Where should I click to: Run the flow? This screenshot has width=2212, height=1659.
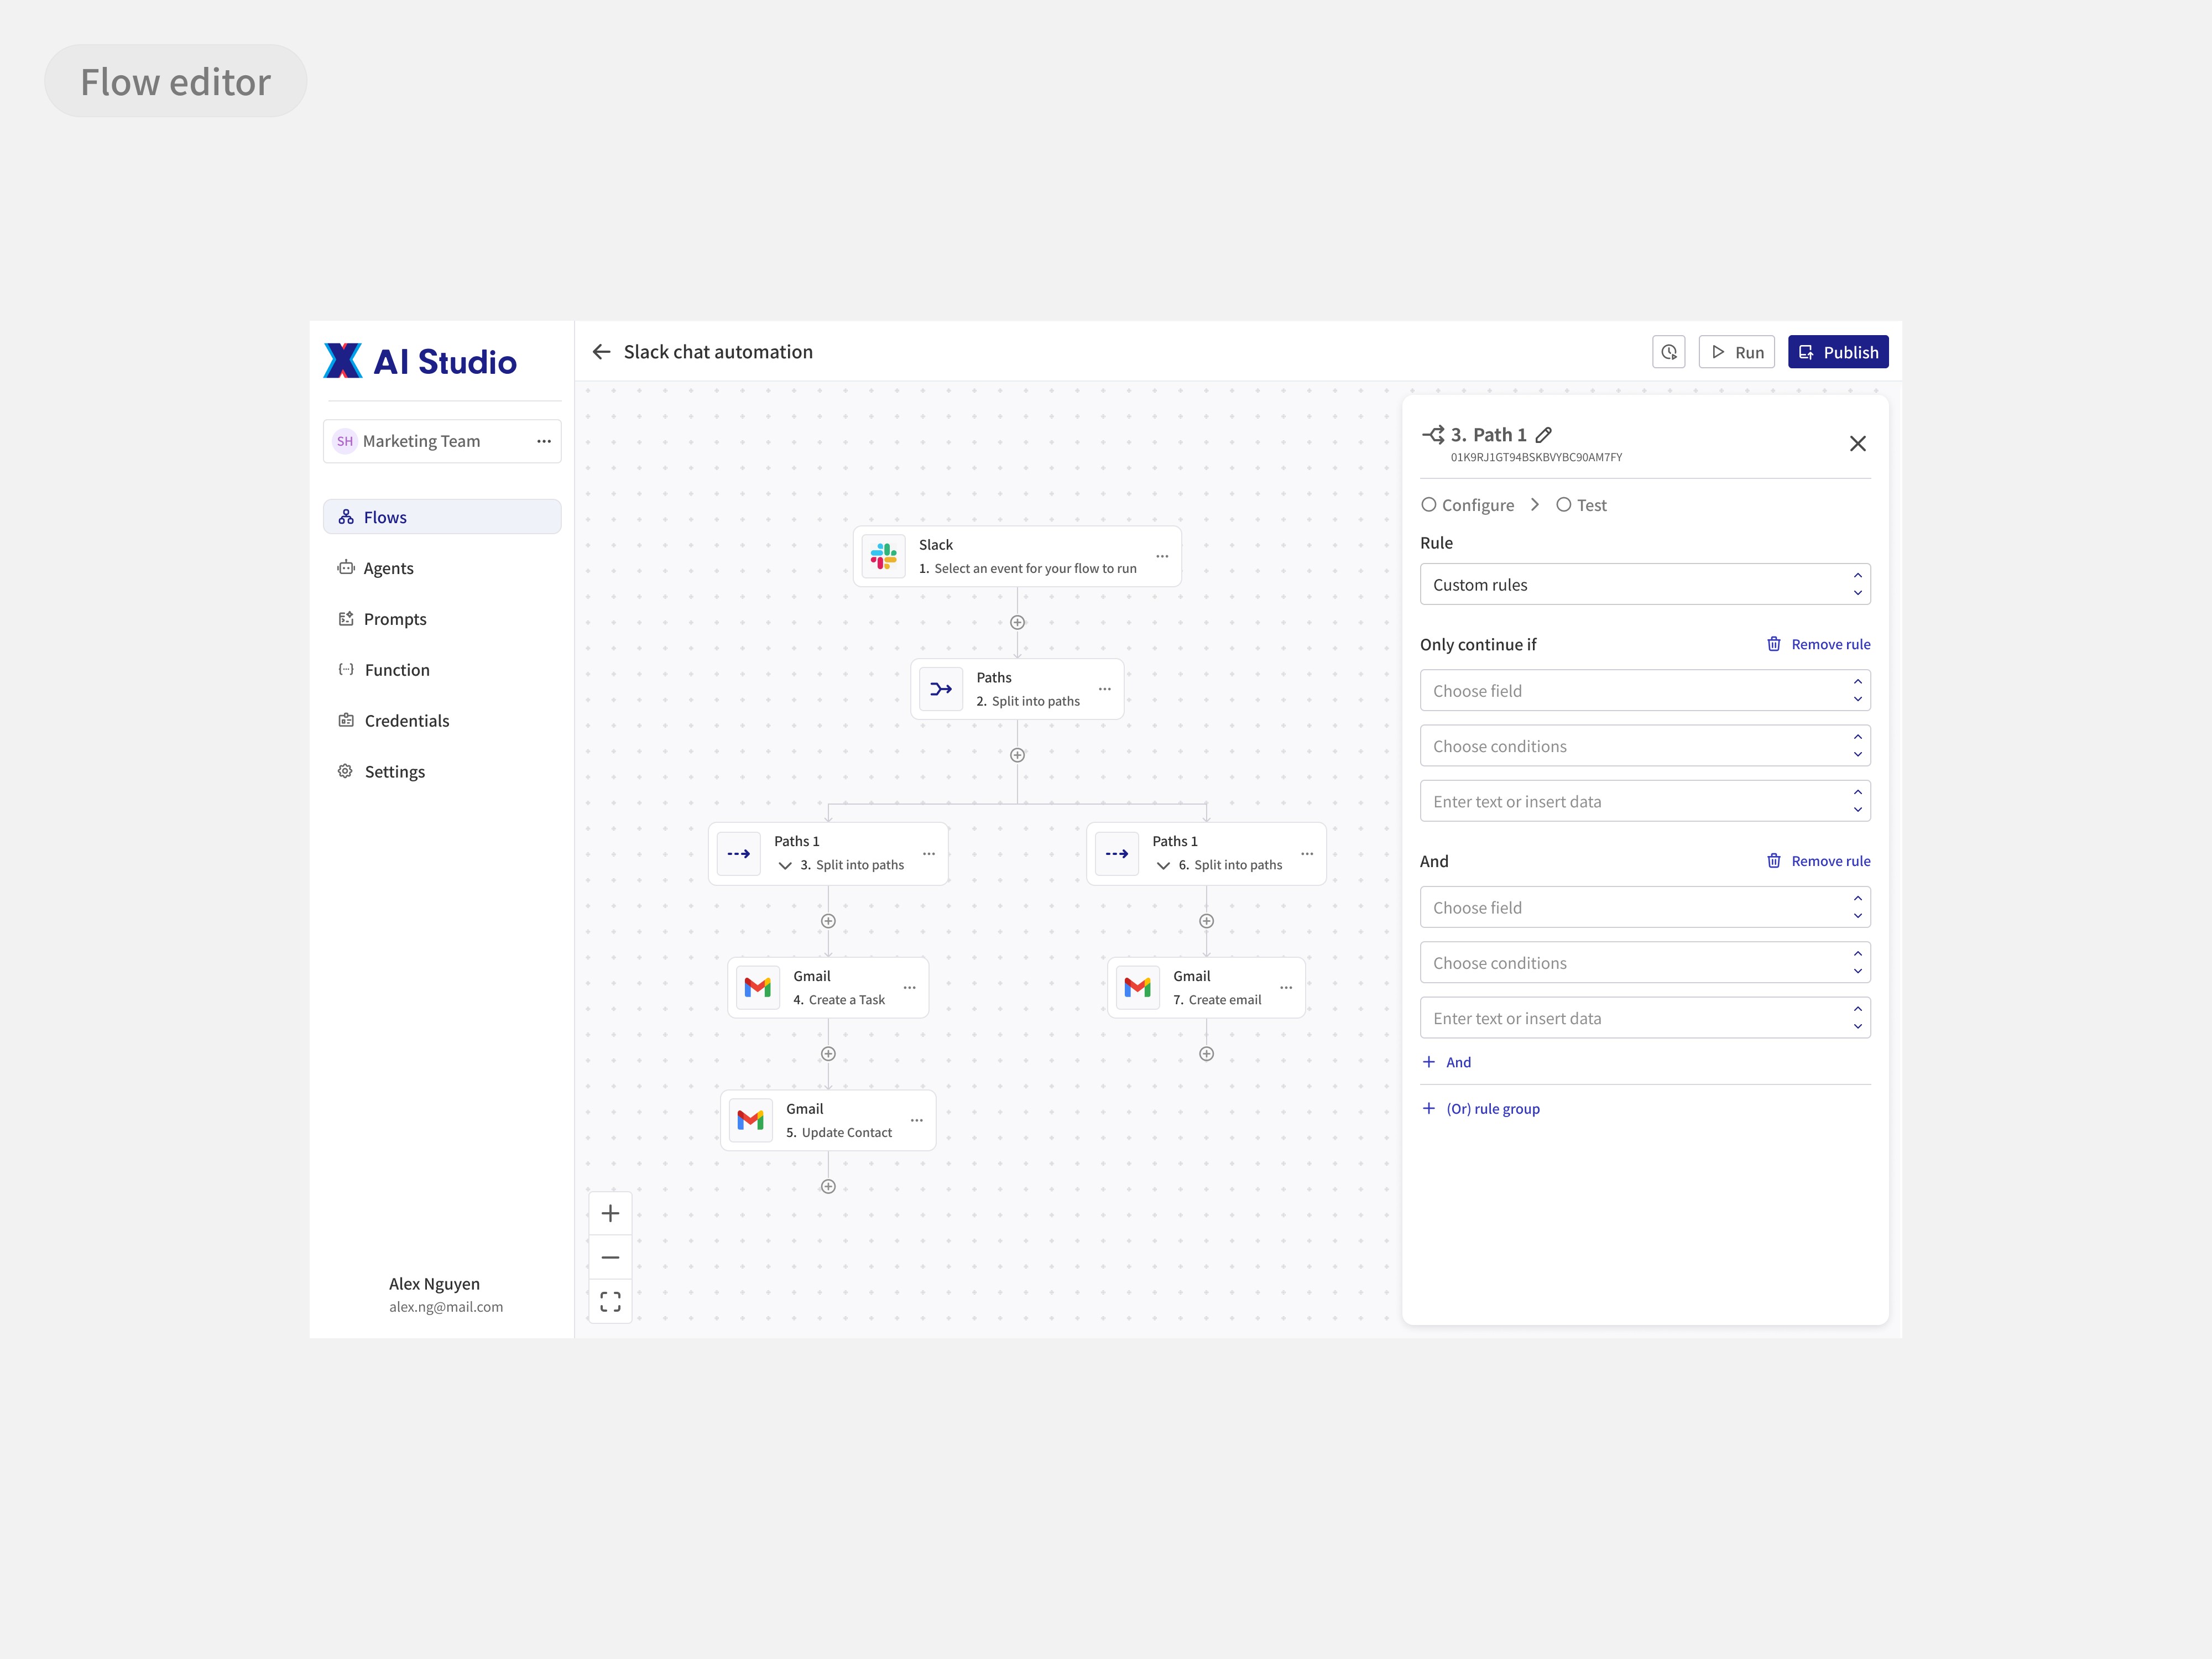pos(1736,352)
